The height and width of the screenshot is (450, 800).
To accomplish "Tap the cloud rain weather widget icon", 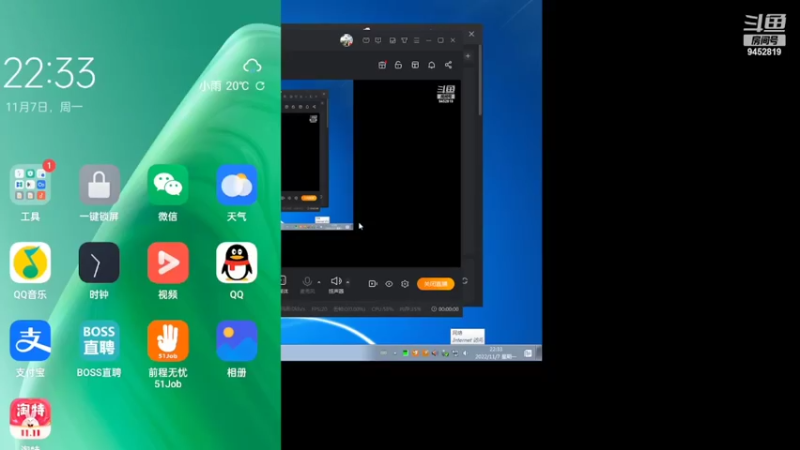I will (x=252, y=65).
